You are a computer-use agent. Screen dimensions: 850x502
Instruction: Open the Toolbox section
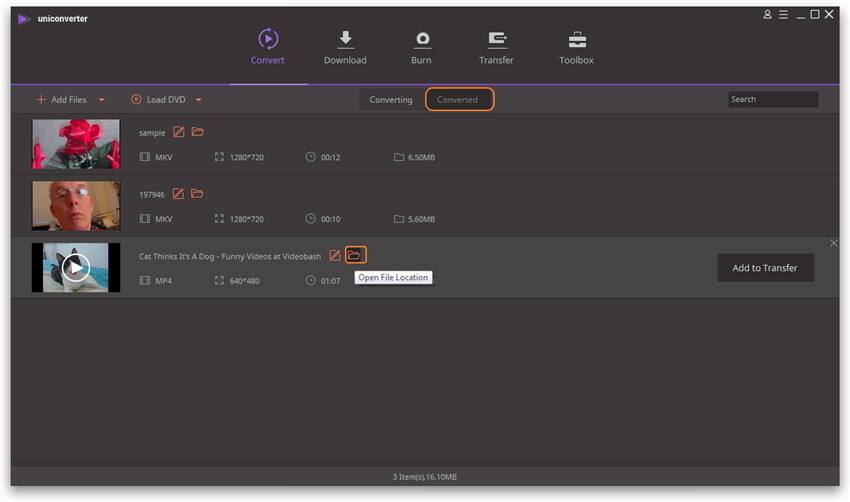[x=576, y=48]
